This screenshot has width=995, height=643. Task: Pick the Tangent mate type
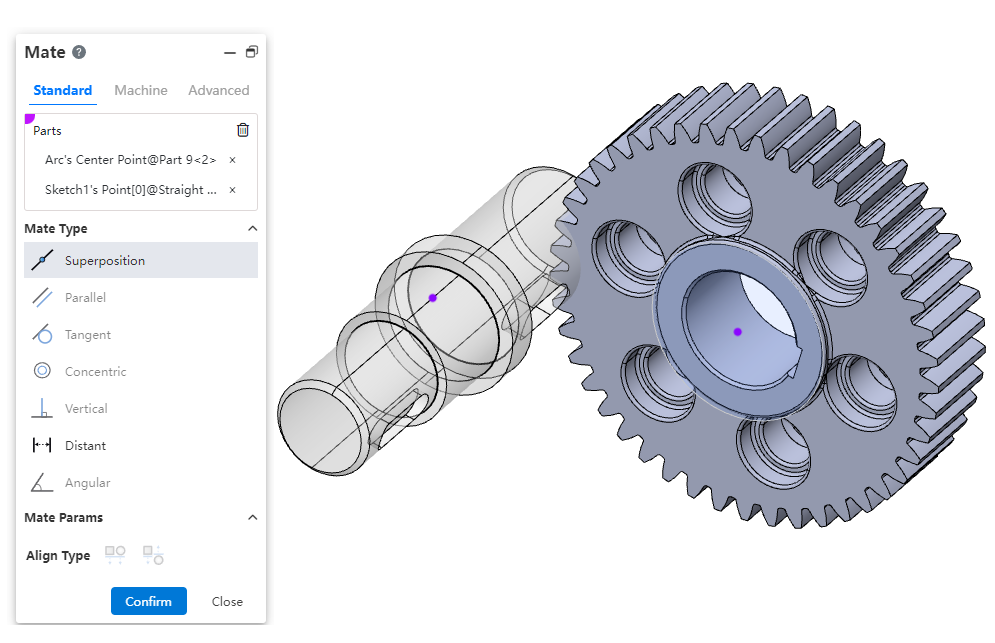pos(88,335)
